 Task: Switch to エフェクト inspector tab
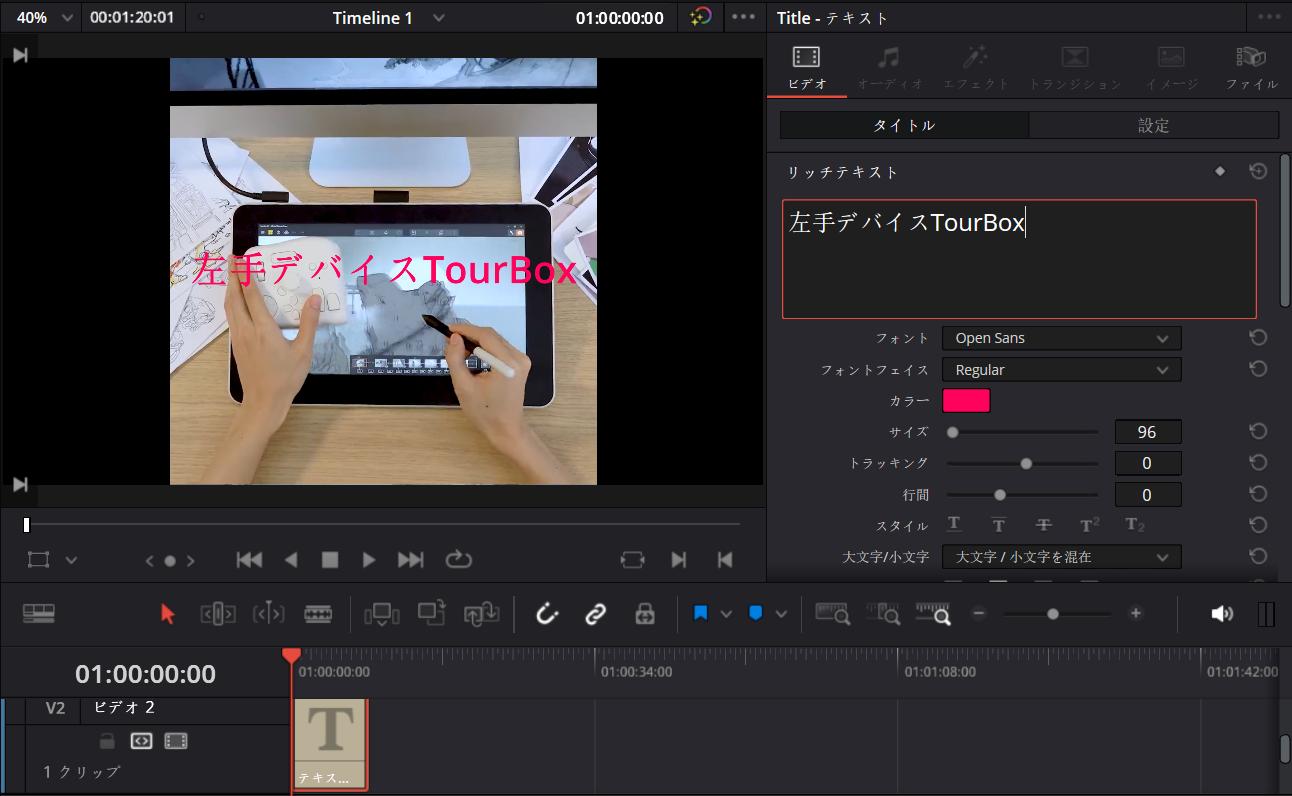(976, 67)
